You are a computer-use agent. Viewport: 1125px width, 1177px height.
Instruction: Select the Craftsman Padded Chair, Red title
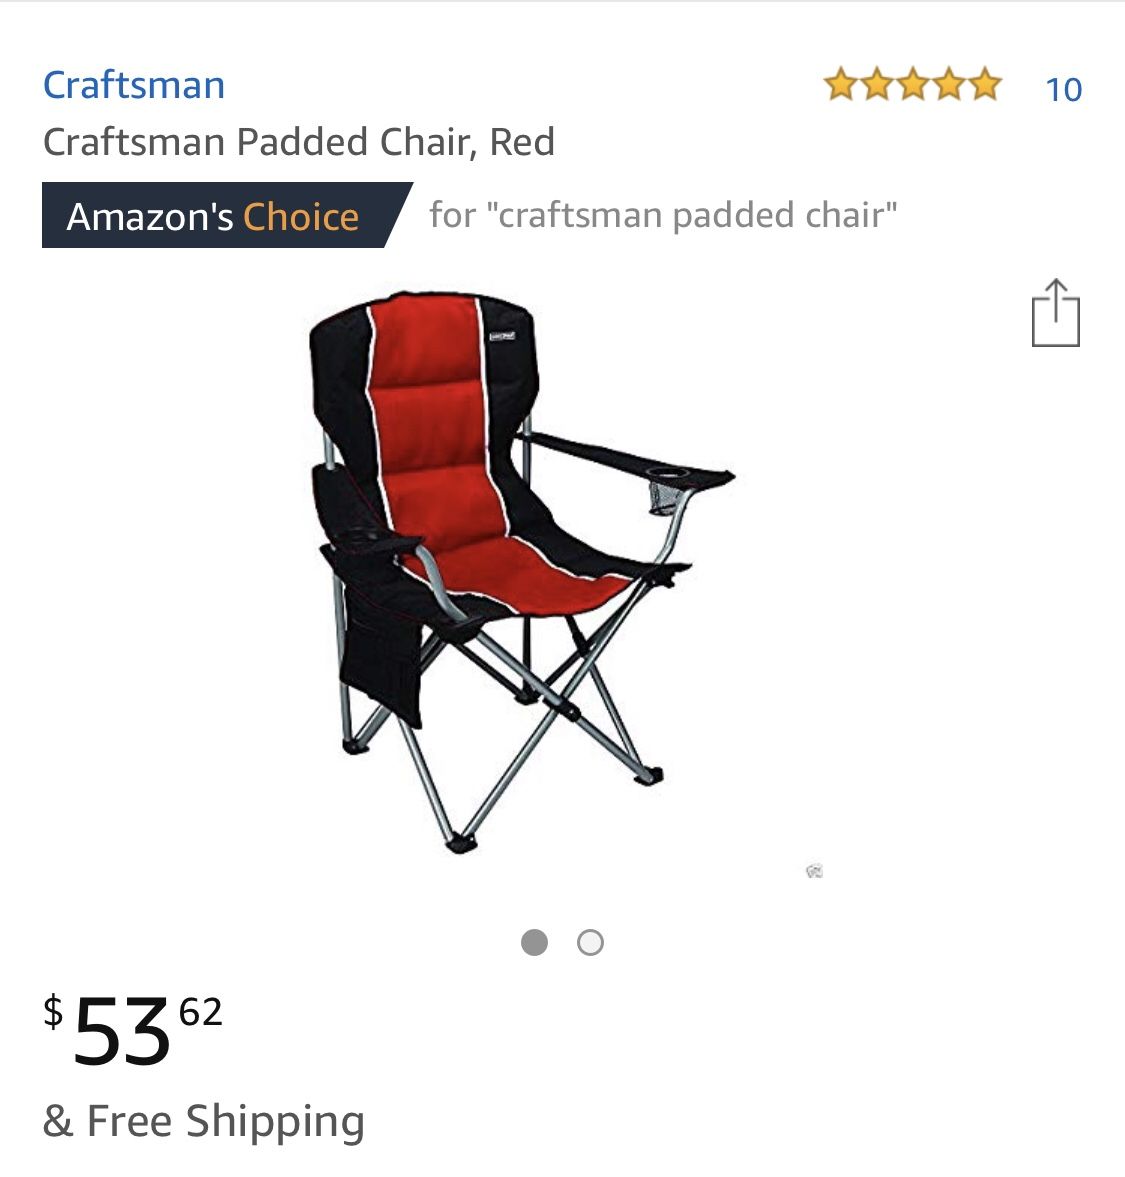coord(299,142)
